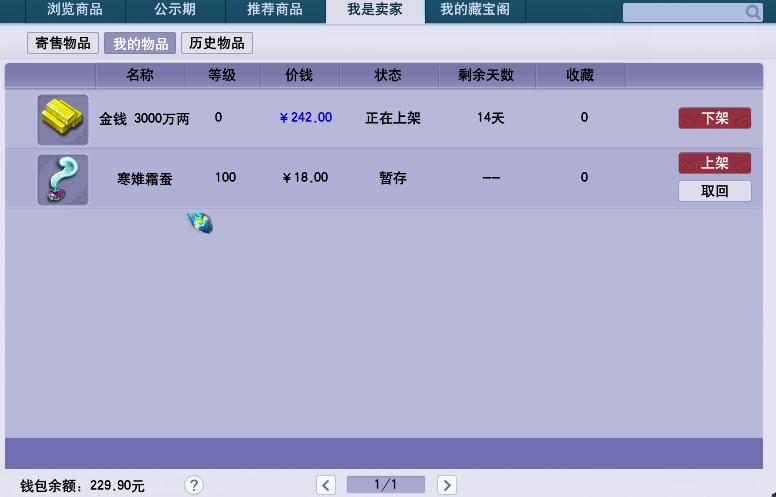Screen dimensions: 776x497
Task: Open the 推荐商品 tab
Action: (275, 10)
